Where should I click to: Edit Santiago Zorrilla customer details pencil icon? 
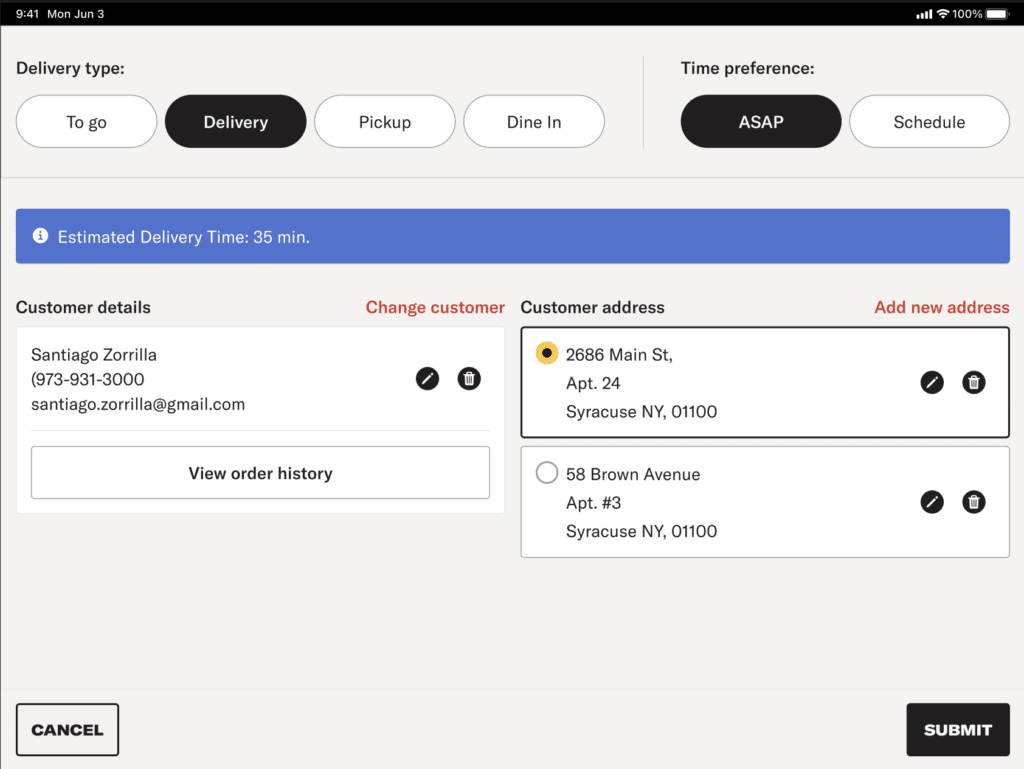(427, 379)
